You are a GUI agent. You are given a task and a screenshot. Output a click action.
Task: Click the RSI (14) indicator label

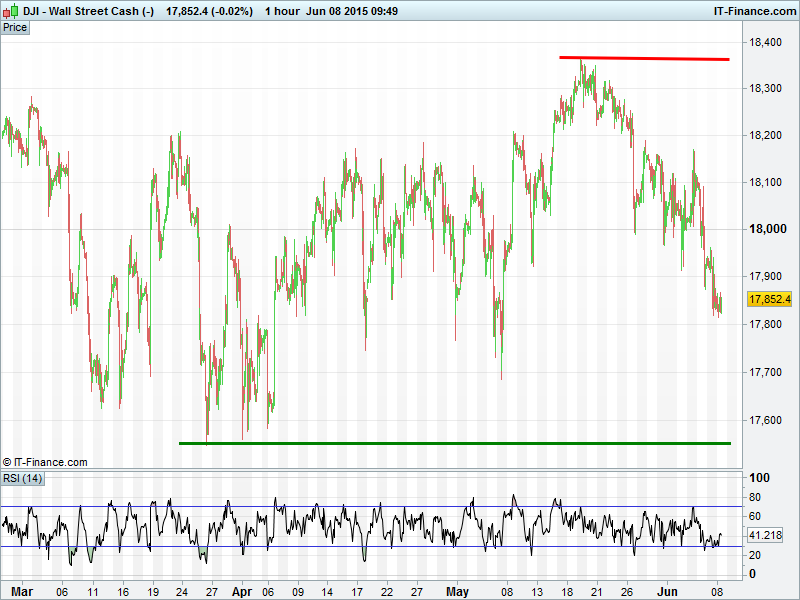[x=22, y=479]
